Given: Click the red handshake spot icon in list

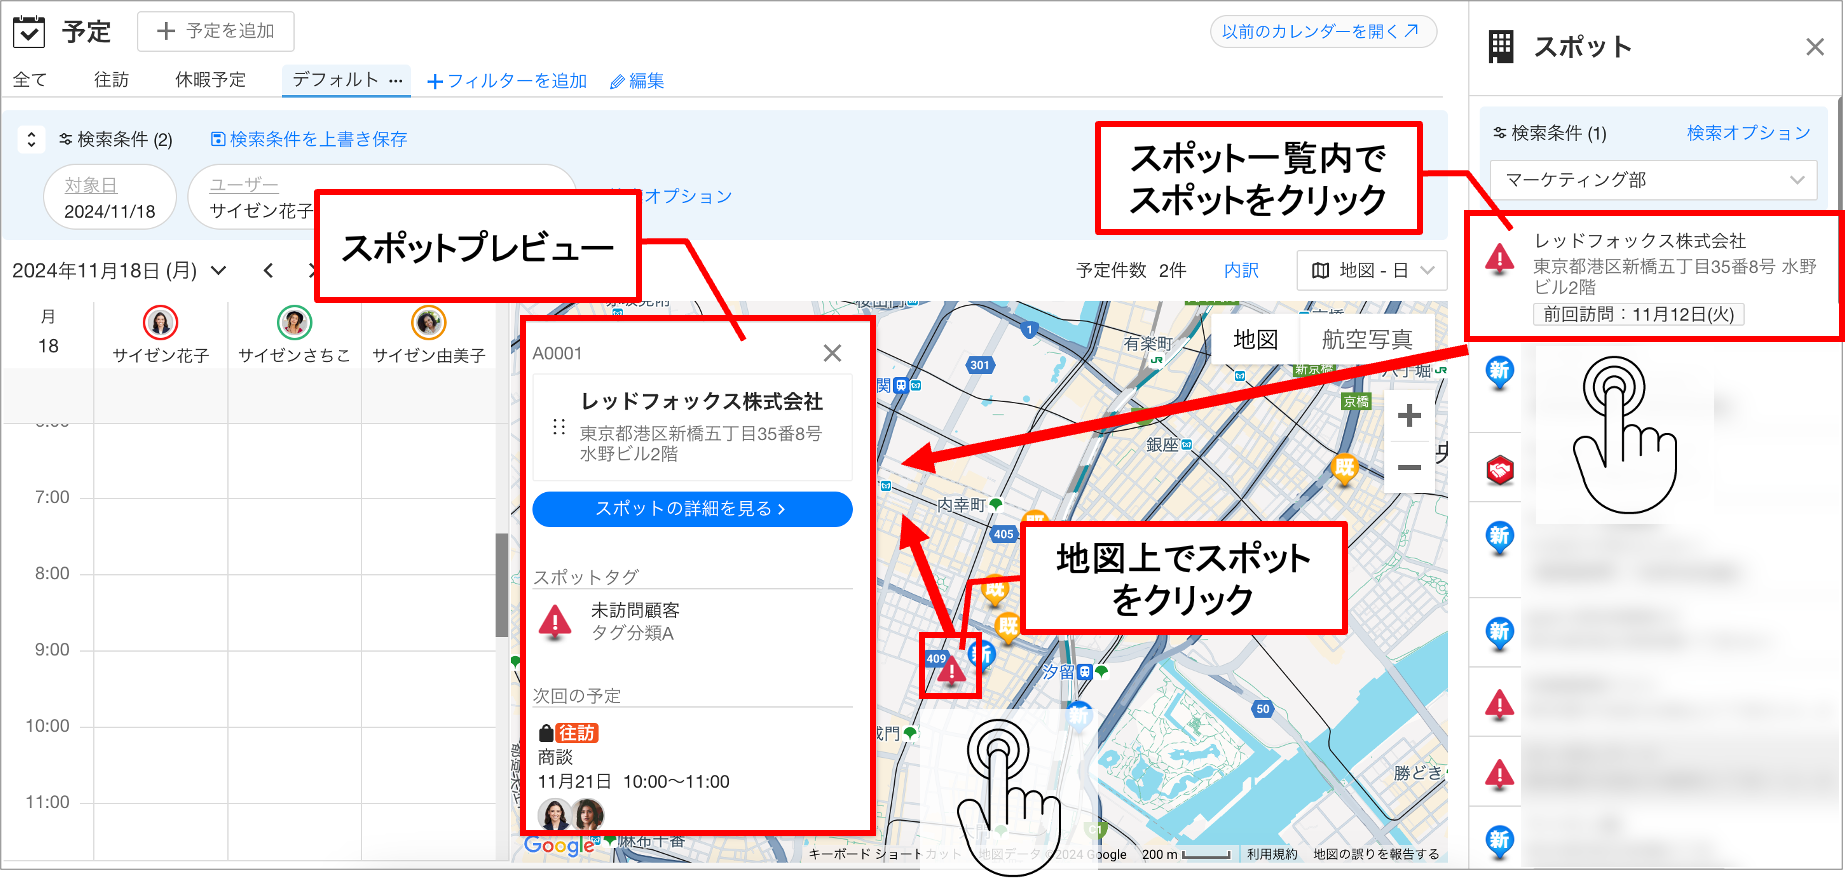Looking at the screenshot, I should [x=1499, y=469].
